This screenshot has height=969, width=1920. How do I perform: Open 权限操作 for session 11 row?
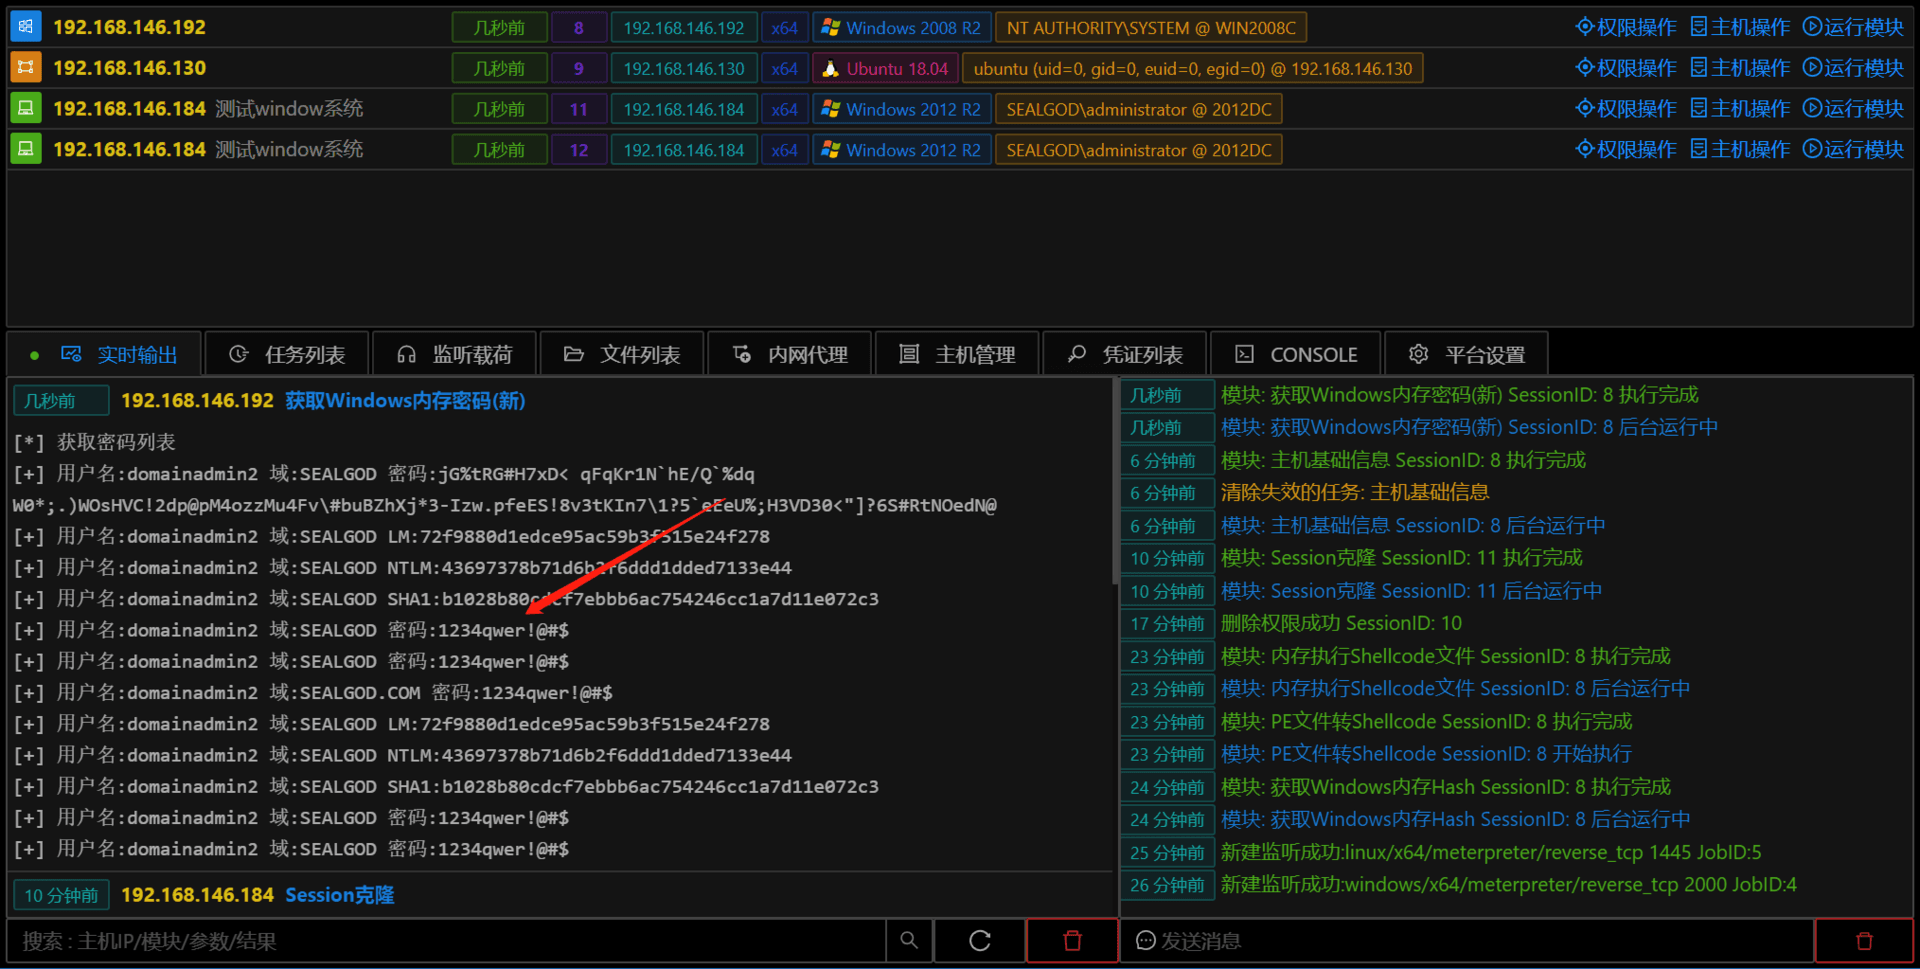[x=1626, y=108]
